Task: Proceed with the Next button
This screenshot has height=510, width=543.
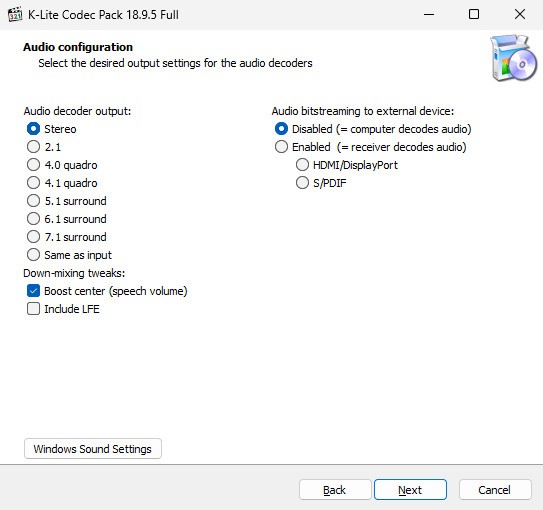Action: tap(410, 490)
